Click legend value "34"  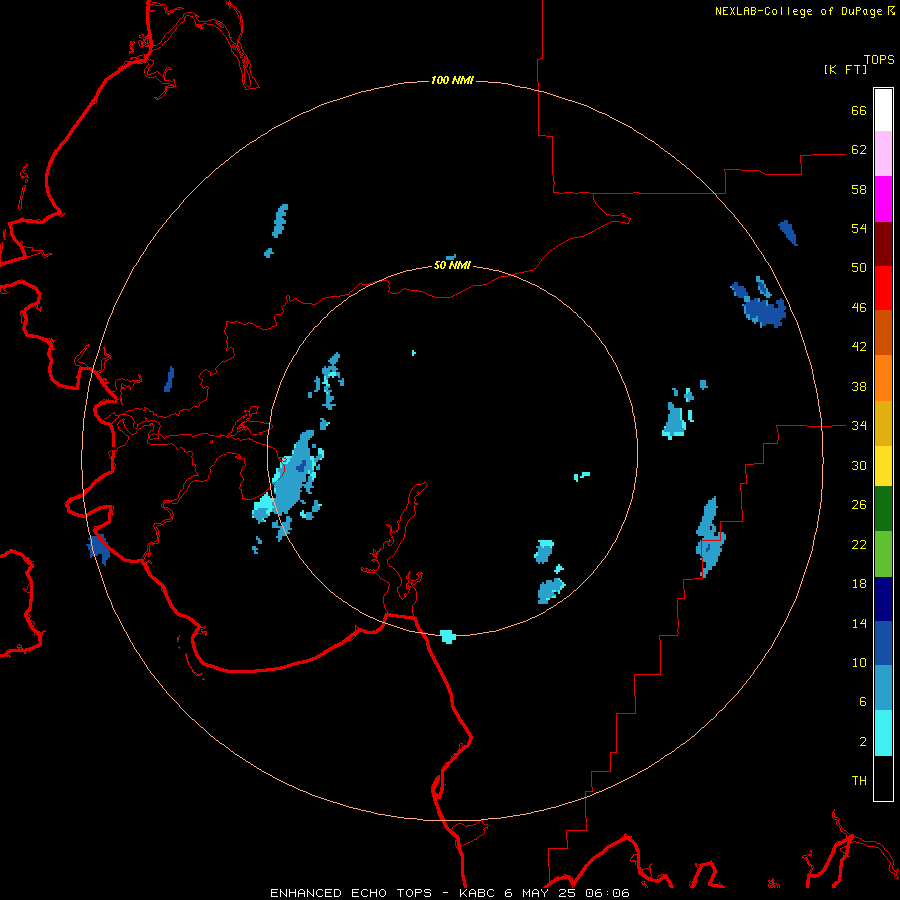point(859,426)
